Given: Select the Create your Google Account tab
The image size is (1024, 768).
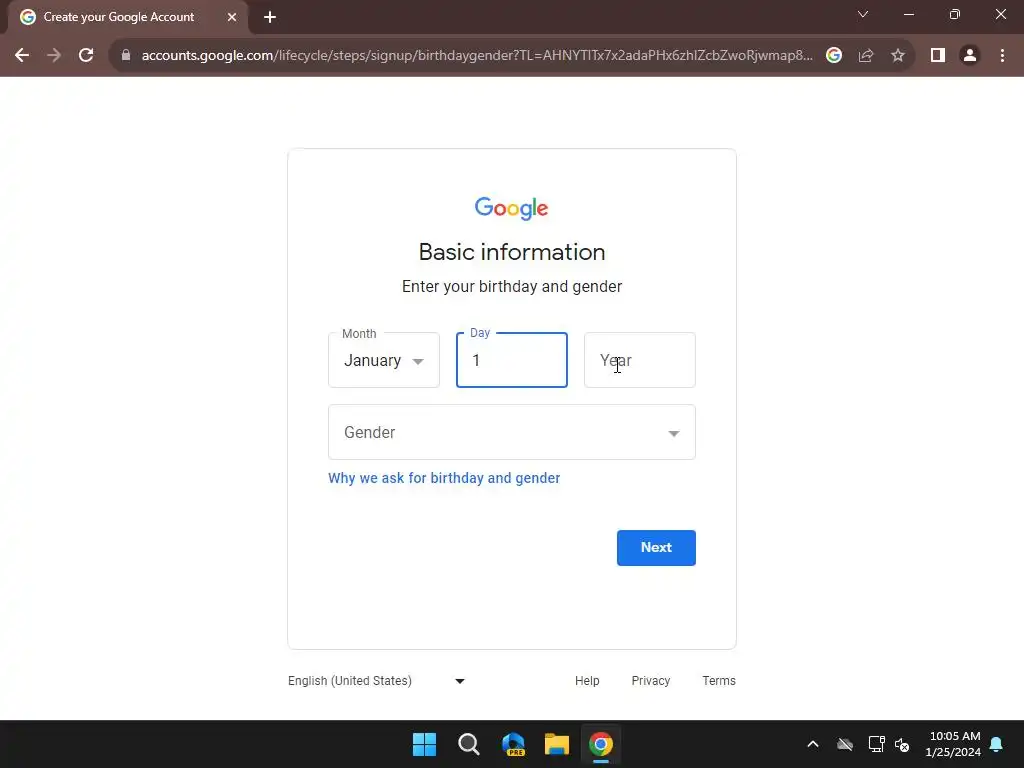Looking at the screenshot, I should tap(128, 17).
